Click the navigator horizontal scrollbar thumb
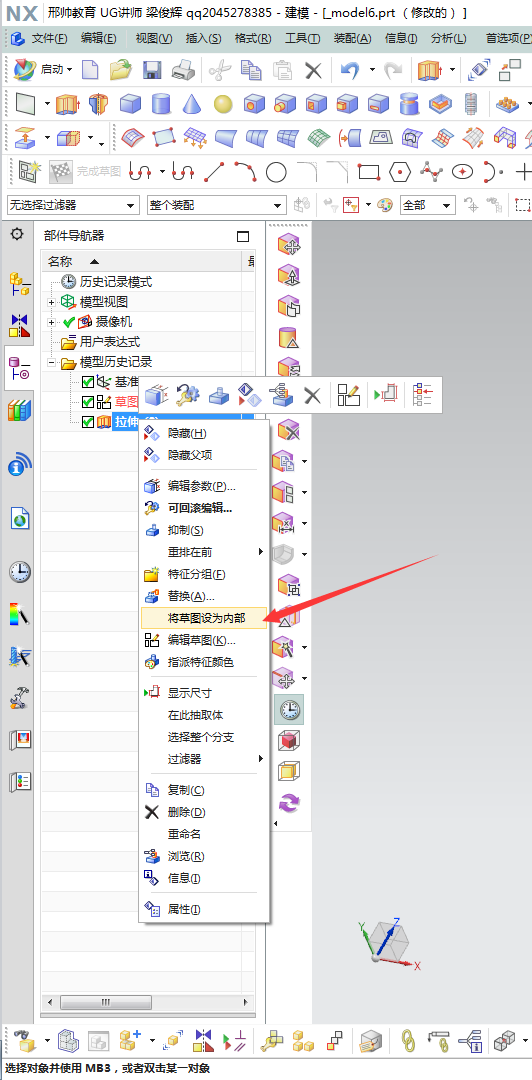 (x=105, y=1001)
